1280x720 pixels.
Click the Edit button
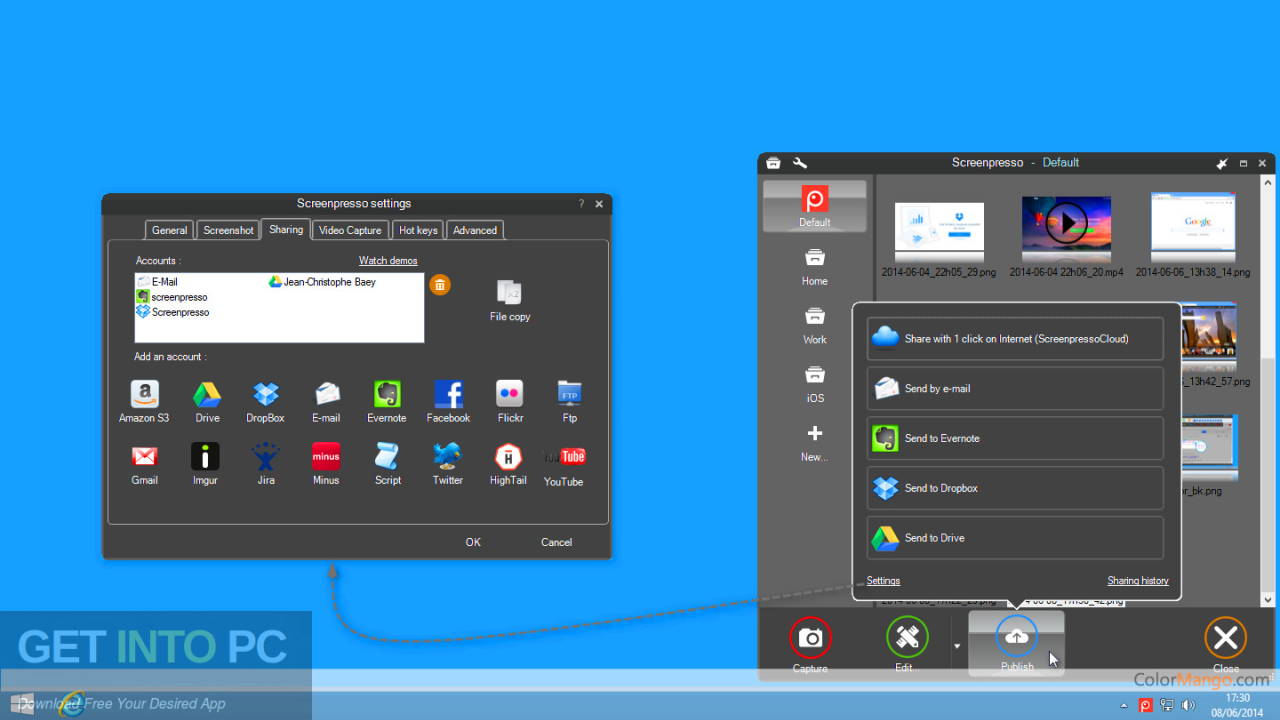click(x=907, y=644)
